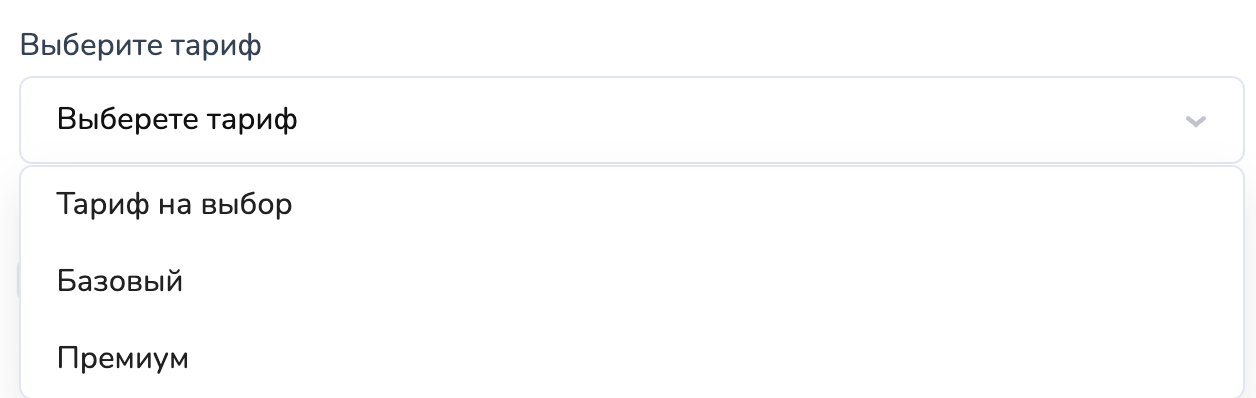The height and width of the screenshot is (398, 1256).
Task: Click the chevron arrow in the tariff dropdown
Action: [x=1195, y=122]
